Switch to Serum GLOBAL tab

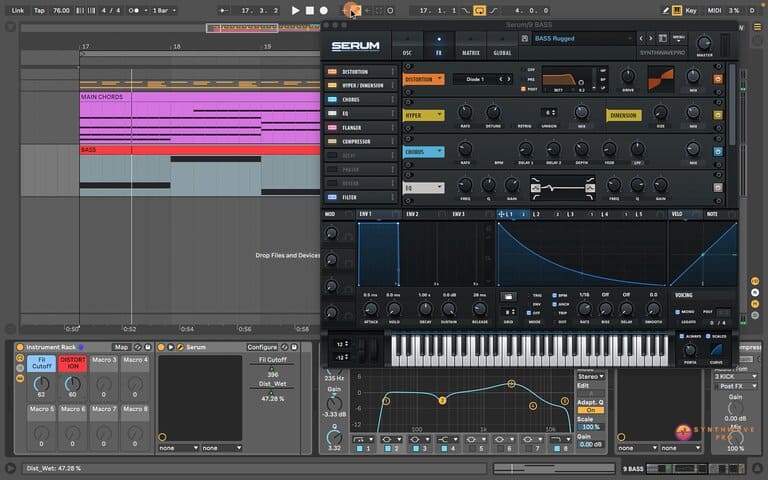pos(502,45)
